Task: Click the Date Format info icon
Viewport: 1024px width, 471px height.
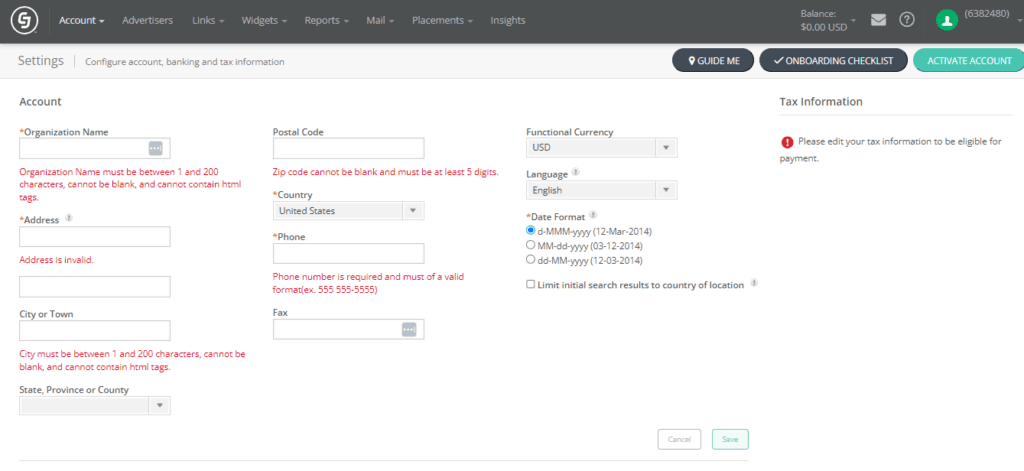Action: point(594,214)
